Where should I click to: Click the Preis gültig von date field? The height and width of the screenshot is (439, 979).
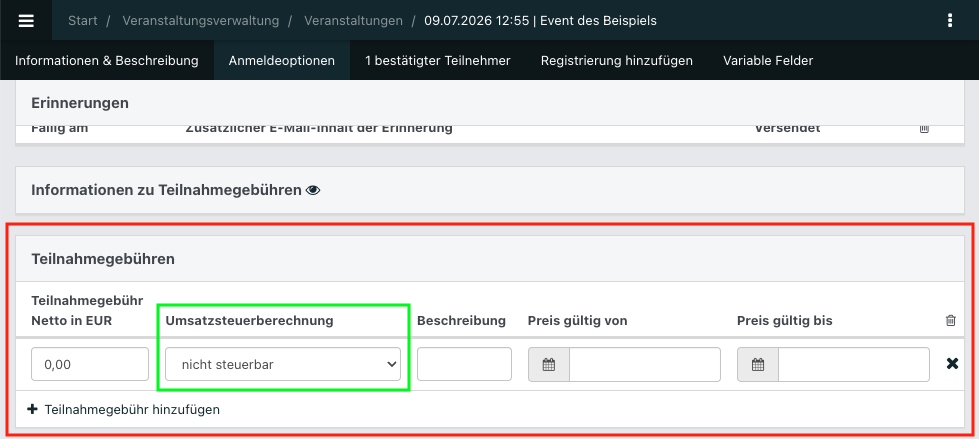pyautogui.click(x=645, y=365)
